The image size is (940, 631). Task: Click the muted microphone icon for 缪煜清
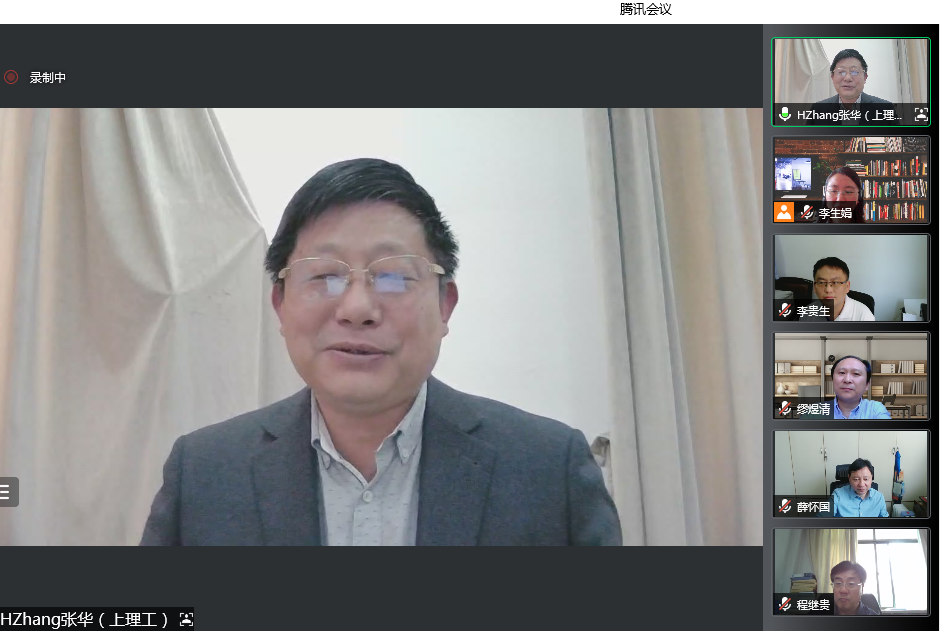click(785, 409)
